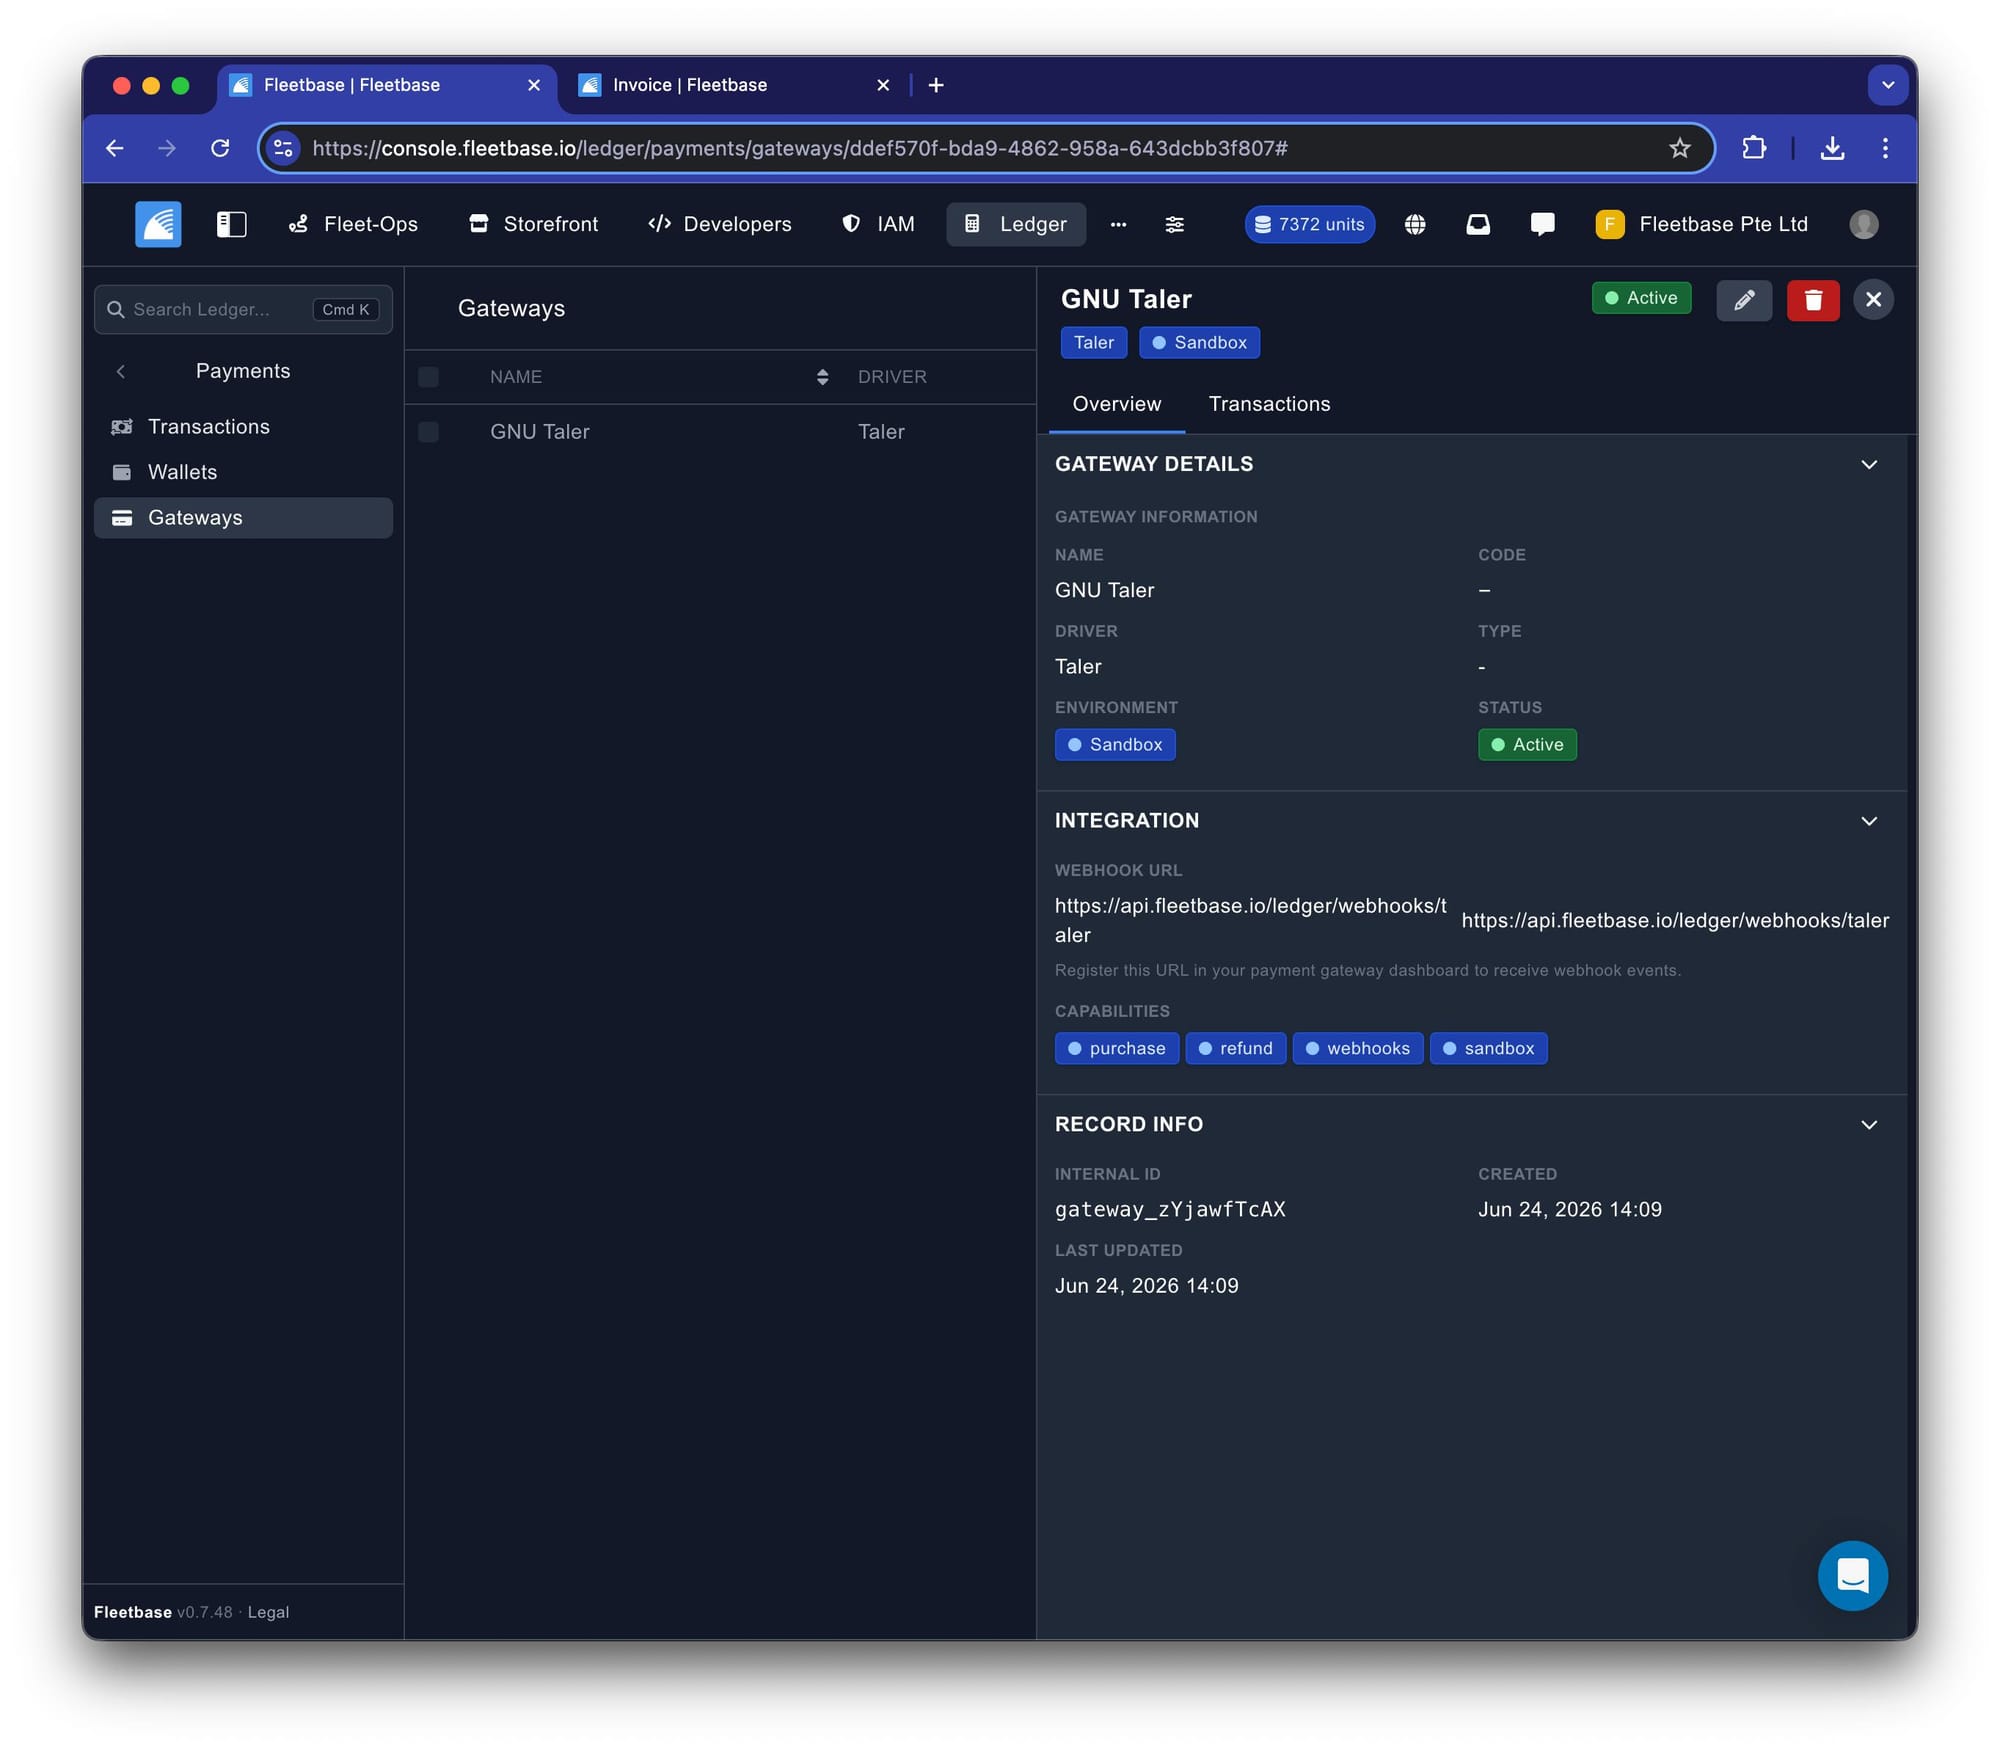
Task: Click the webhooks capability badge
Action: tap(1357, 1048)
